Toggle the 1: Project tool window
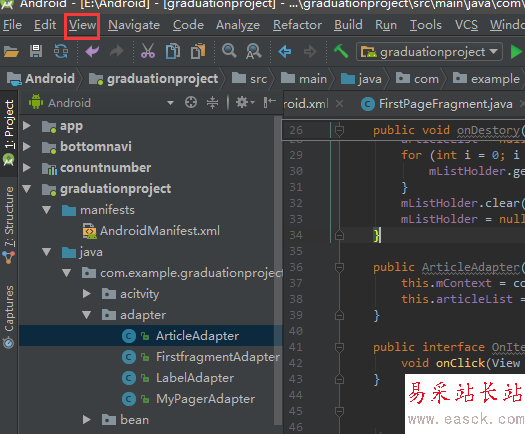Image resolution: width=525 pixels, height=434 pixels. [9, 133]
